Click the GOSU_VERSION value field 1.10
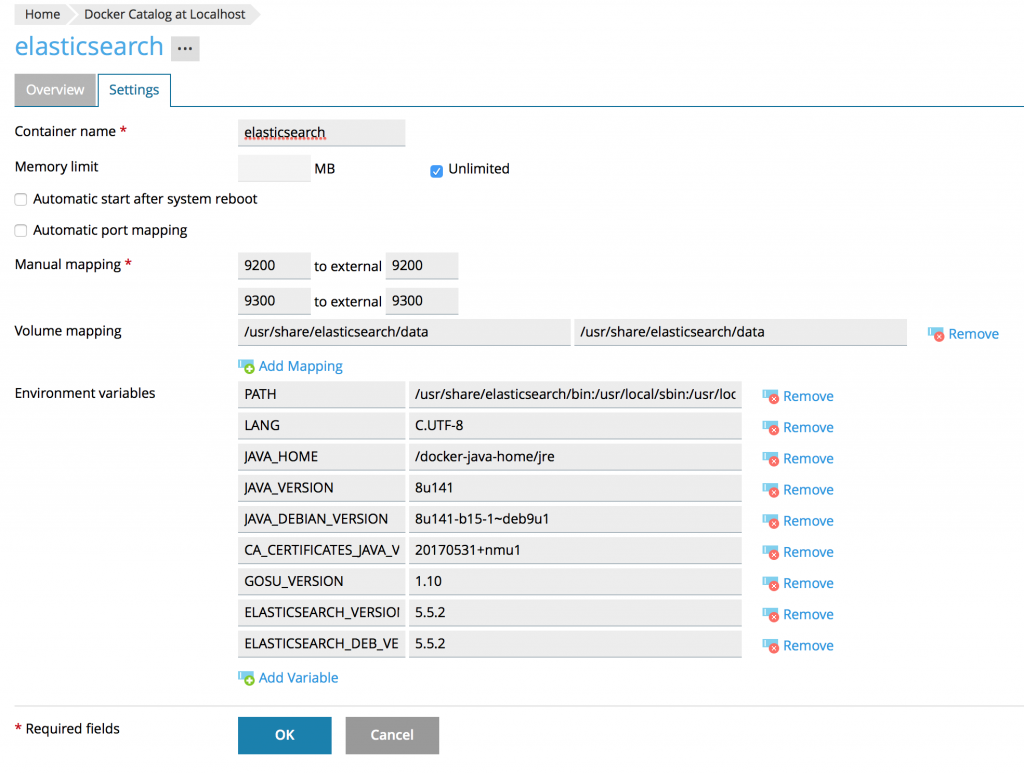The width and height of the screenshot is (1024, 773). pos(575,582)
